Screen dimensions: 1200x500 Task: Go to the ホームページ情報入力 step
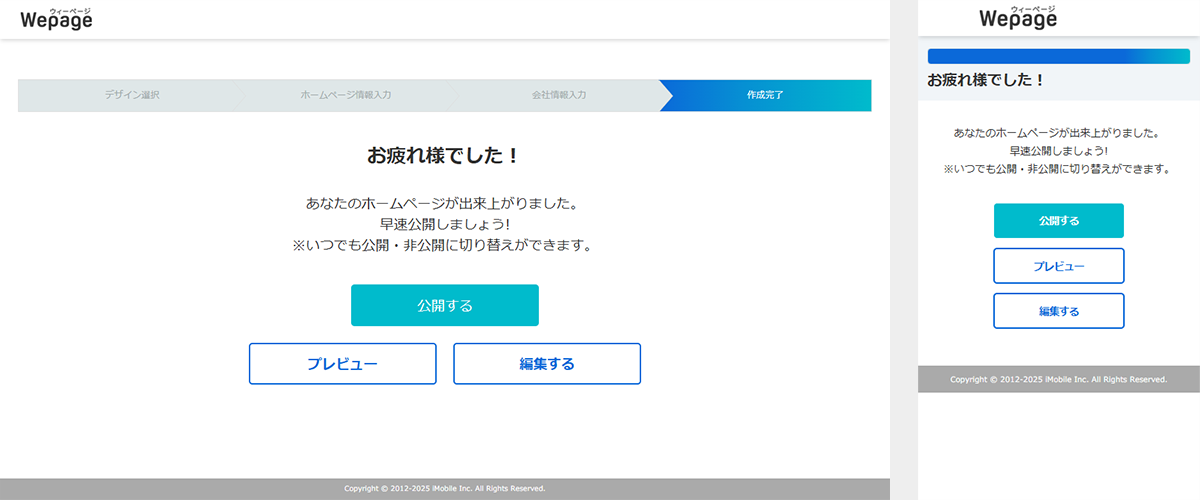pos(346,95)
